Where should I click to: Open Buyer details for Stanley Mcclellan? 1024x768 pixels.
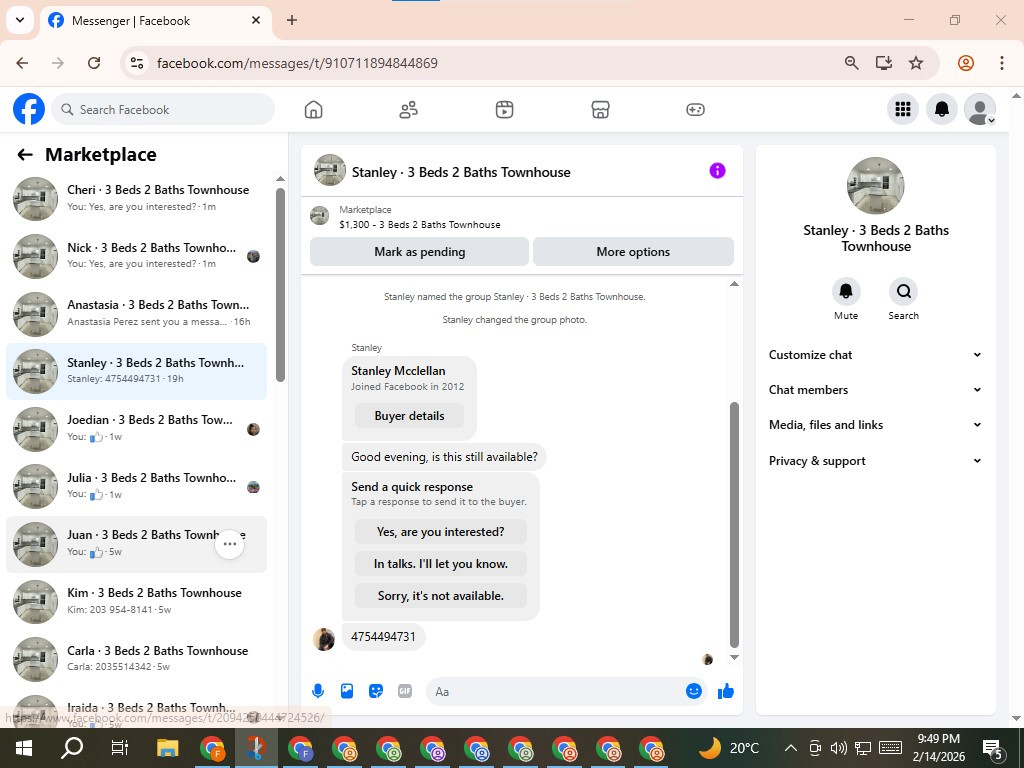(x=409, y=416)
